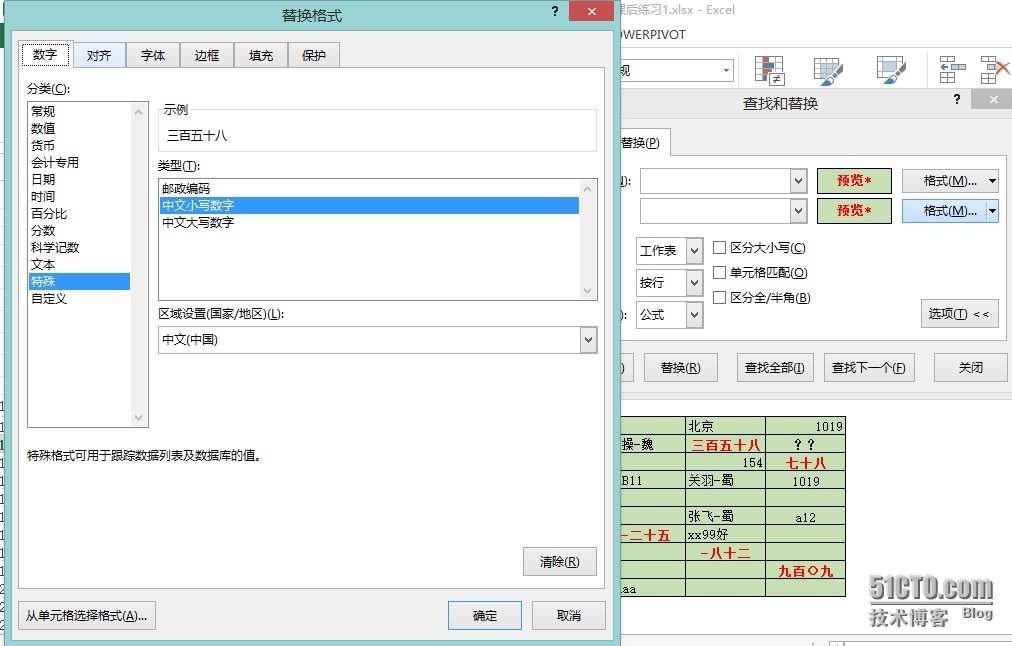1012x646 pixels.
Task: Select 中文大写数字 in type list
Action: [369, 223]
